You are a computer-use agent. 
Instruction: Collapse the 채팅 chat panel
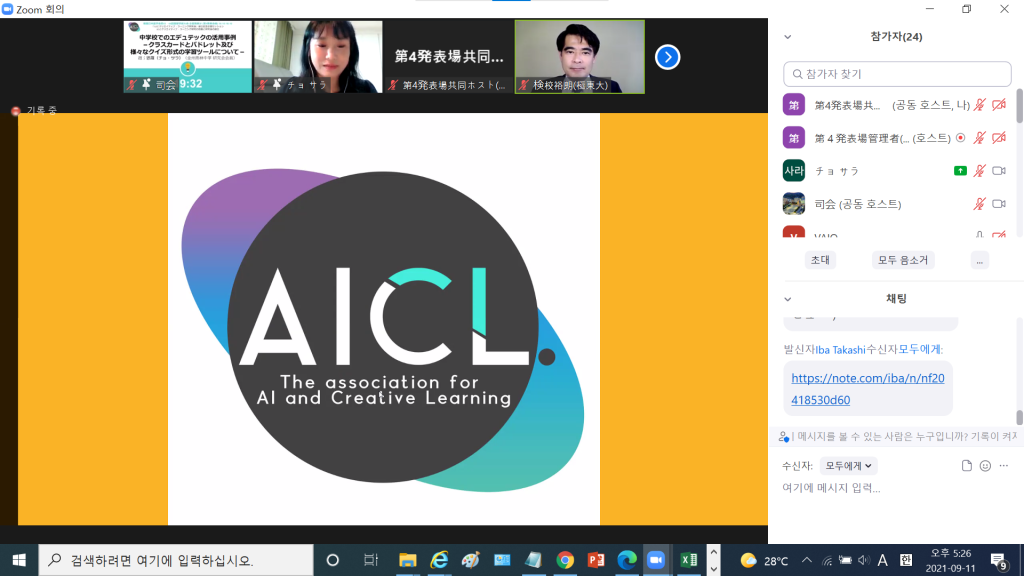(788, 299)
